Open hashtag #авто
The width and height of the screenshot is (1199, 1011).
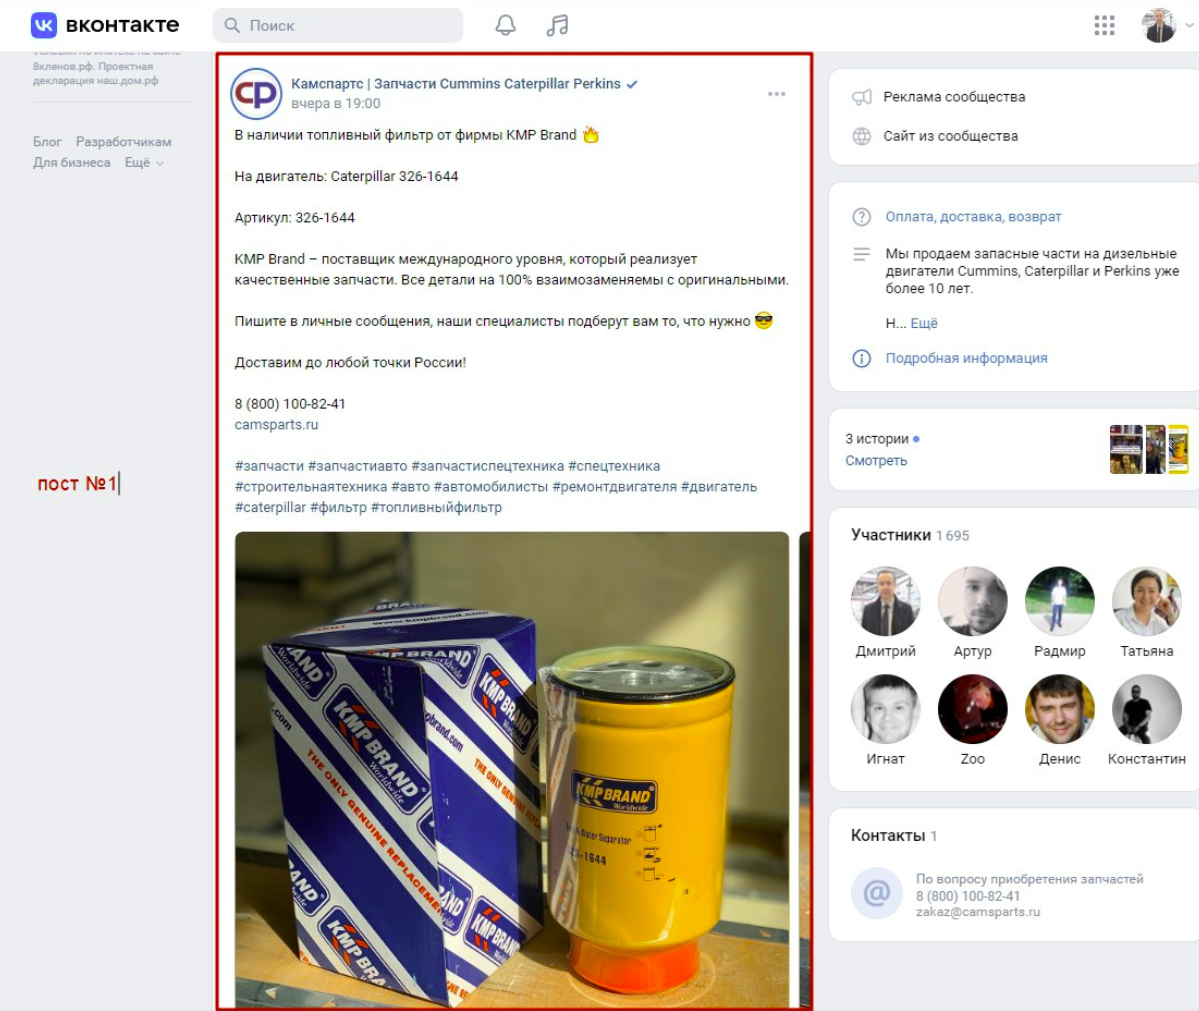(411, 486)
